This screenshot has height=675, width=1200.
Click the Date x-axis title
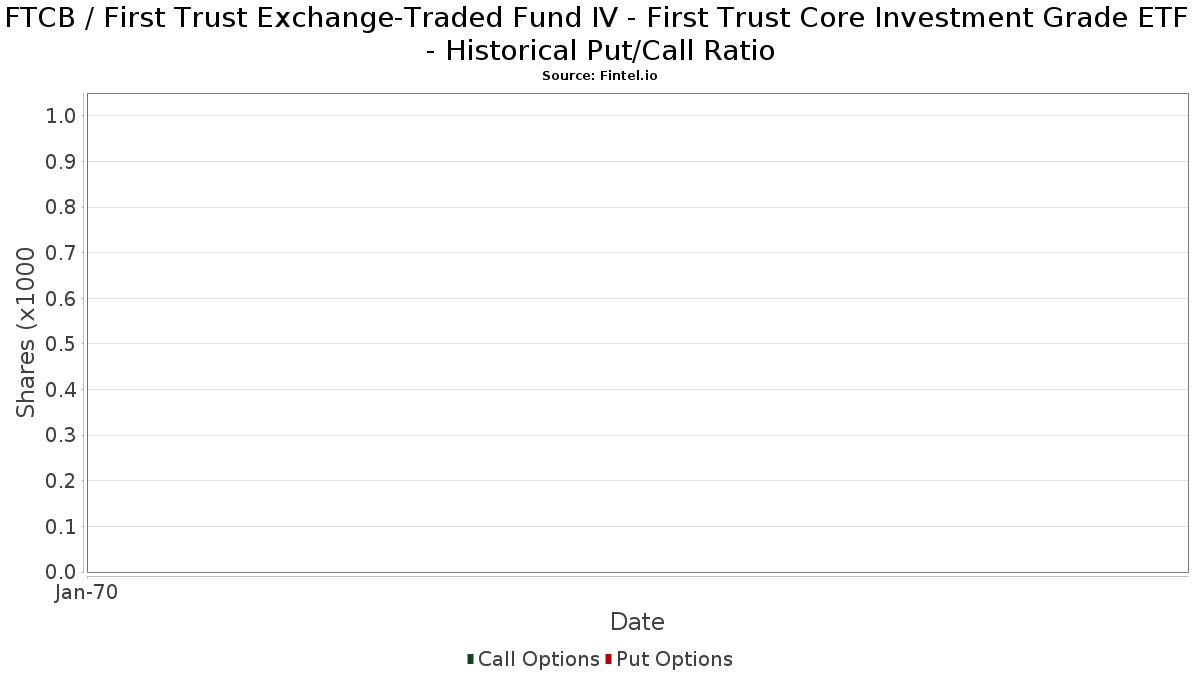(x=637, y=622)
